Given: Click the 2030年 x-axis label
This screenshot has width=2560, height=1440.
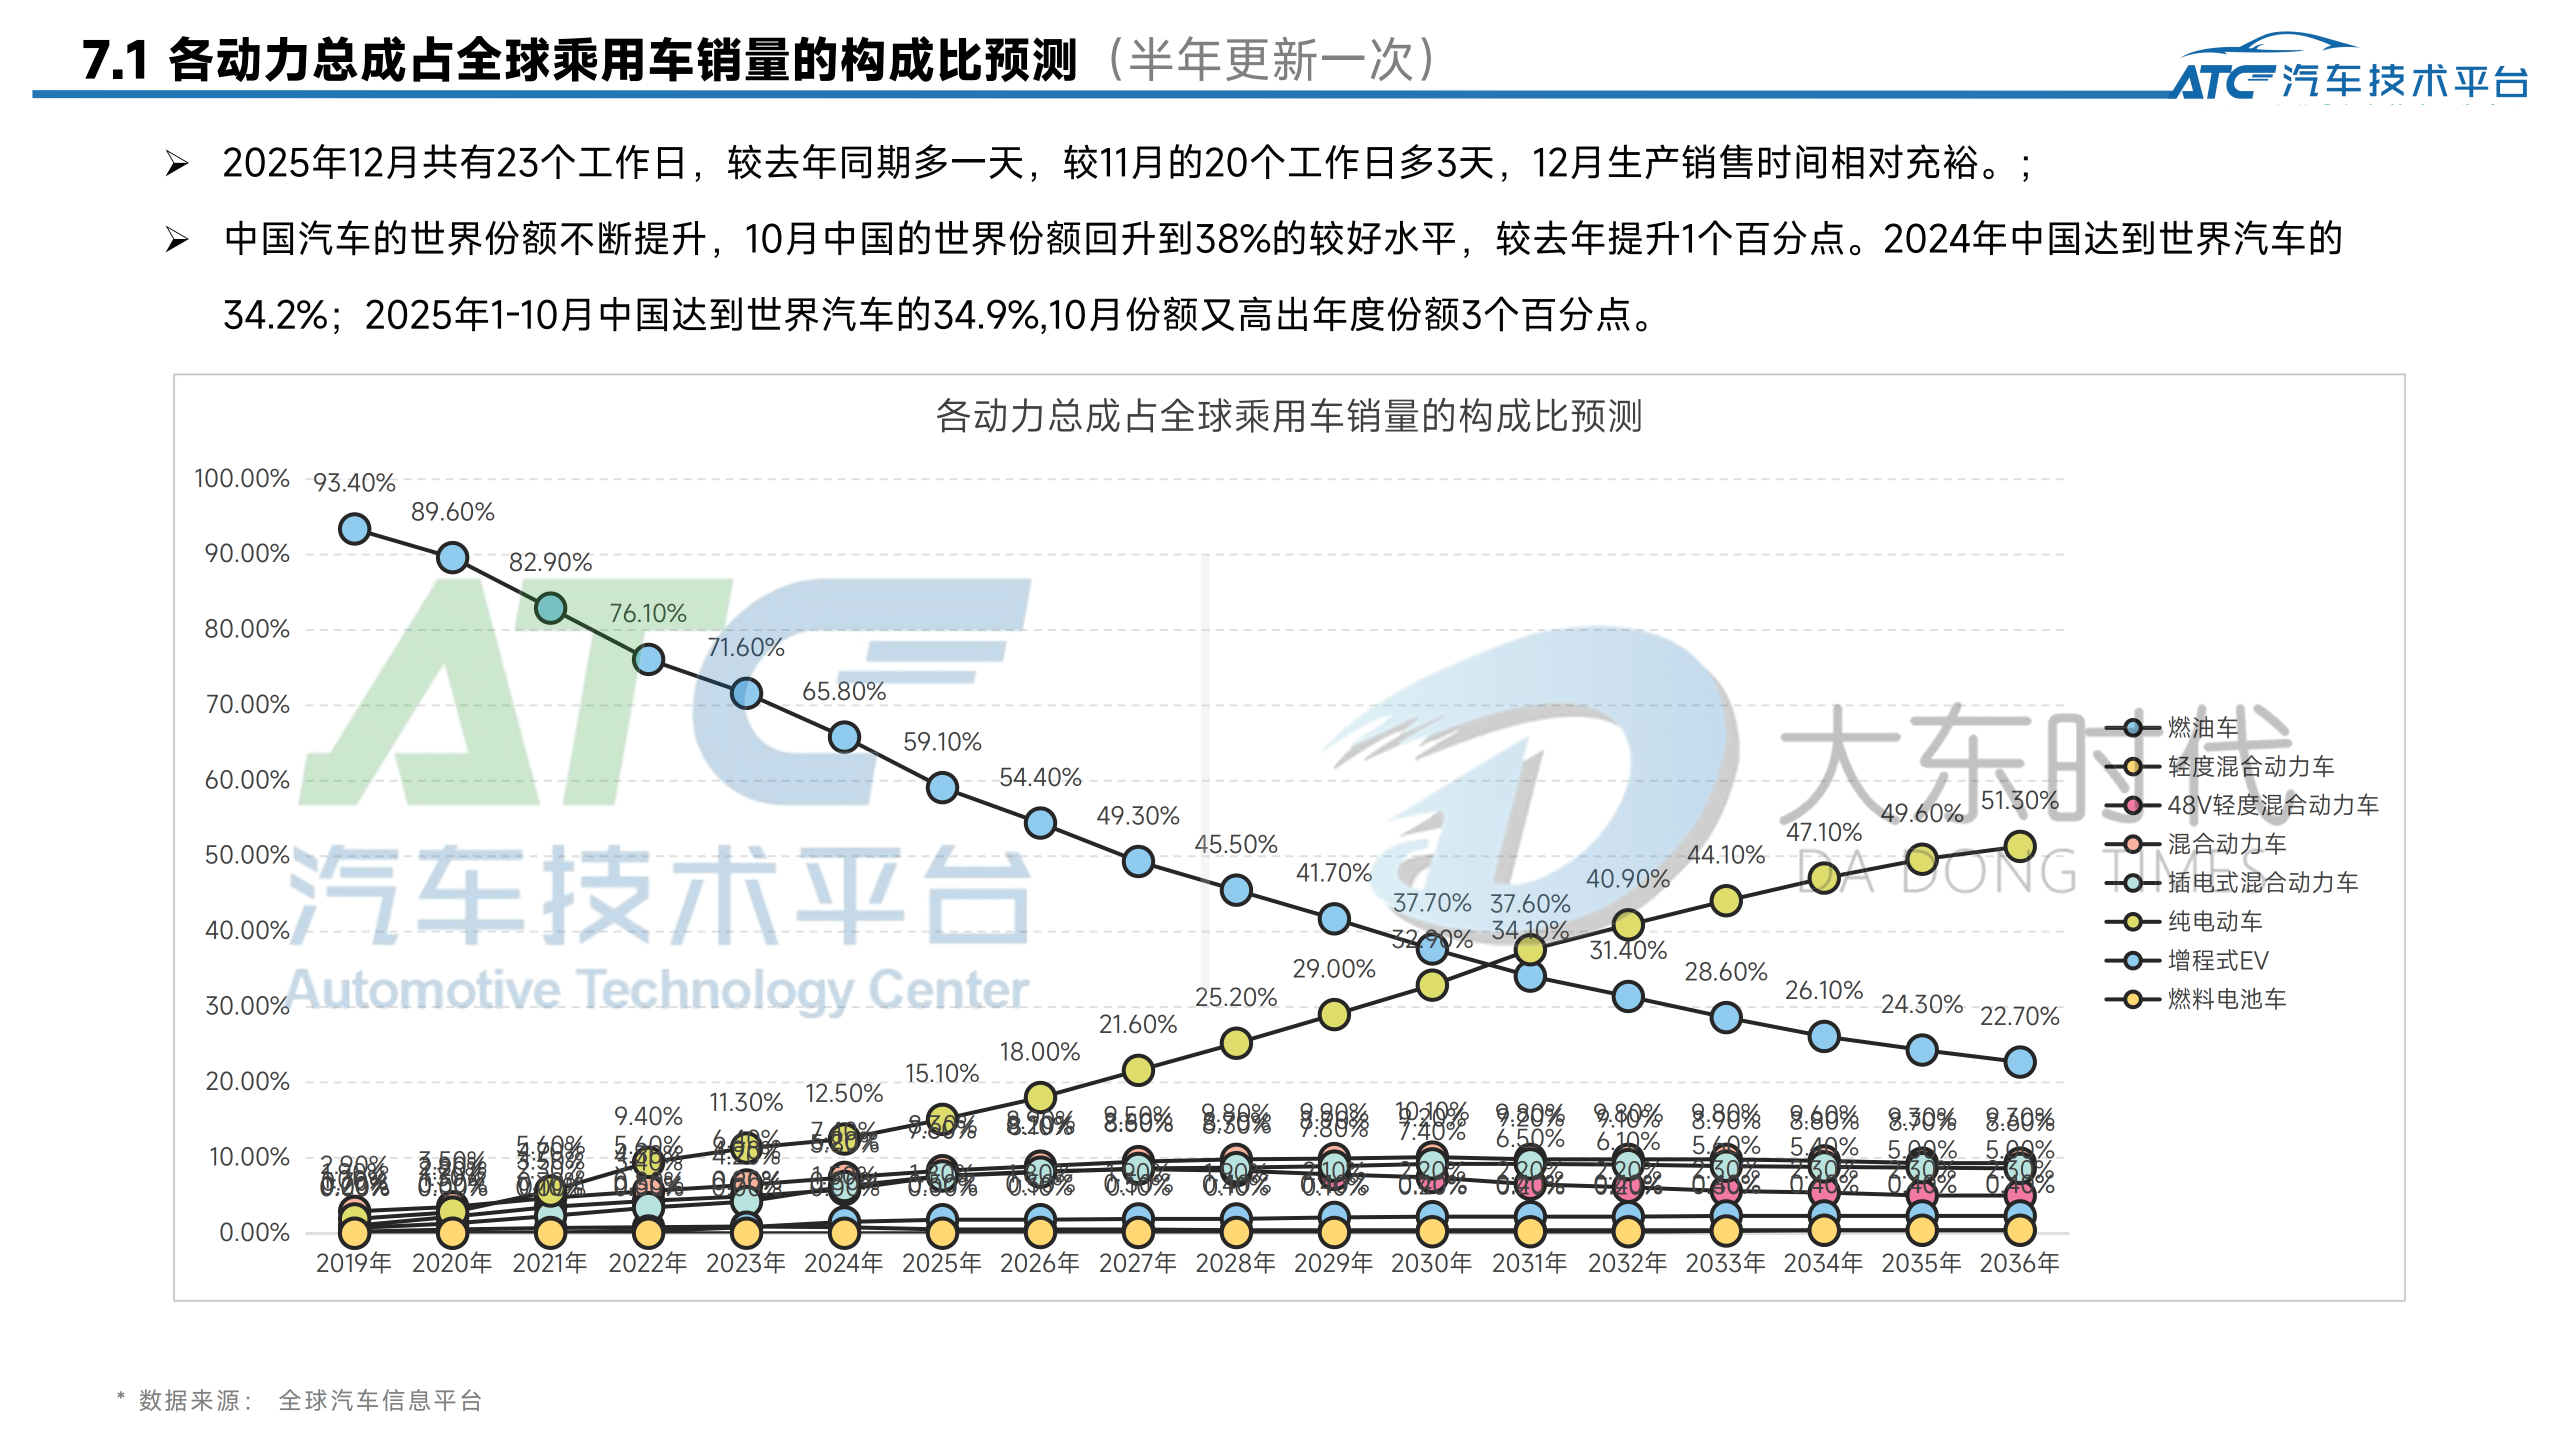Looking at the screenshot, I should point(1431,1263).
